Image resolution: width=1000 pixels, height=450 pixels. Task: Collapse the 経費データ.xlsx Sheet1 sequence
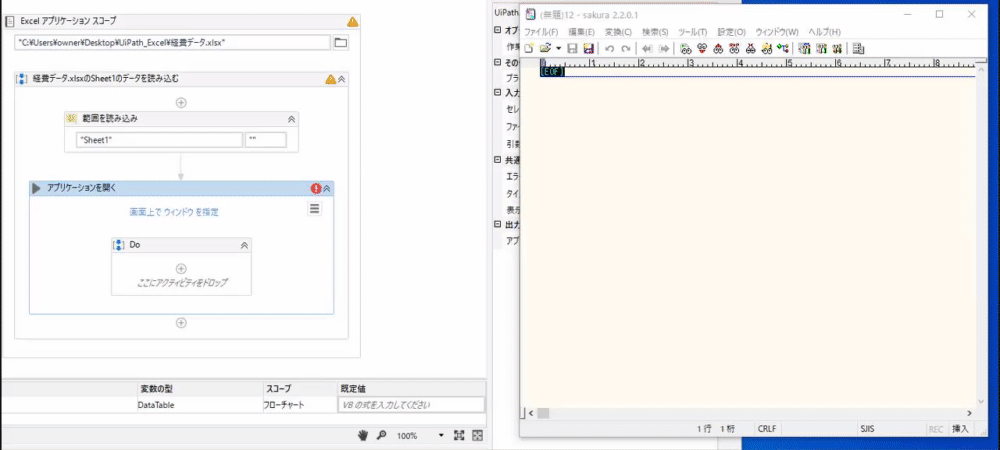341,80
